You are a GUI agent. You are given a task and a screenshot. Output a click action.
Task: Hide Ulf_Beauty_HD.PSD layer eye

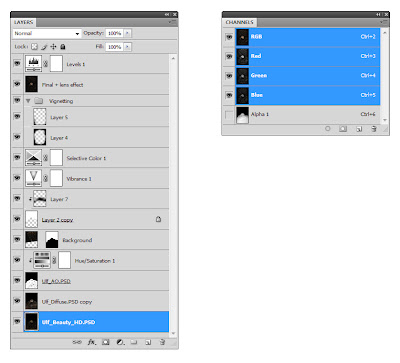[17, 321]
